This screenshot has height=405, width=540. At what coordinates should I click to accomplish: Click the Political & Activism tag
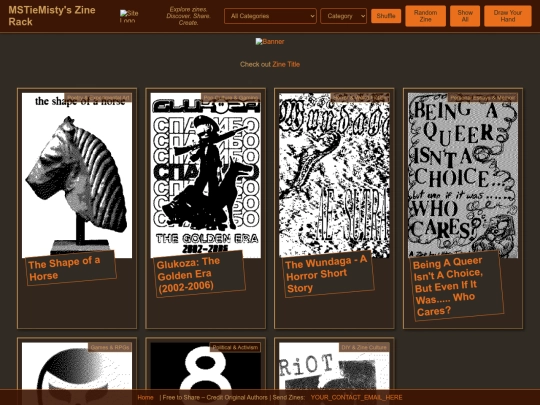coord(235,347)
